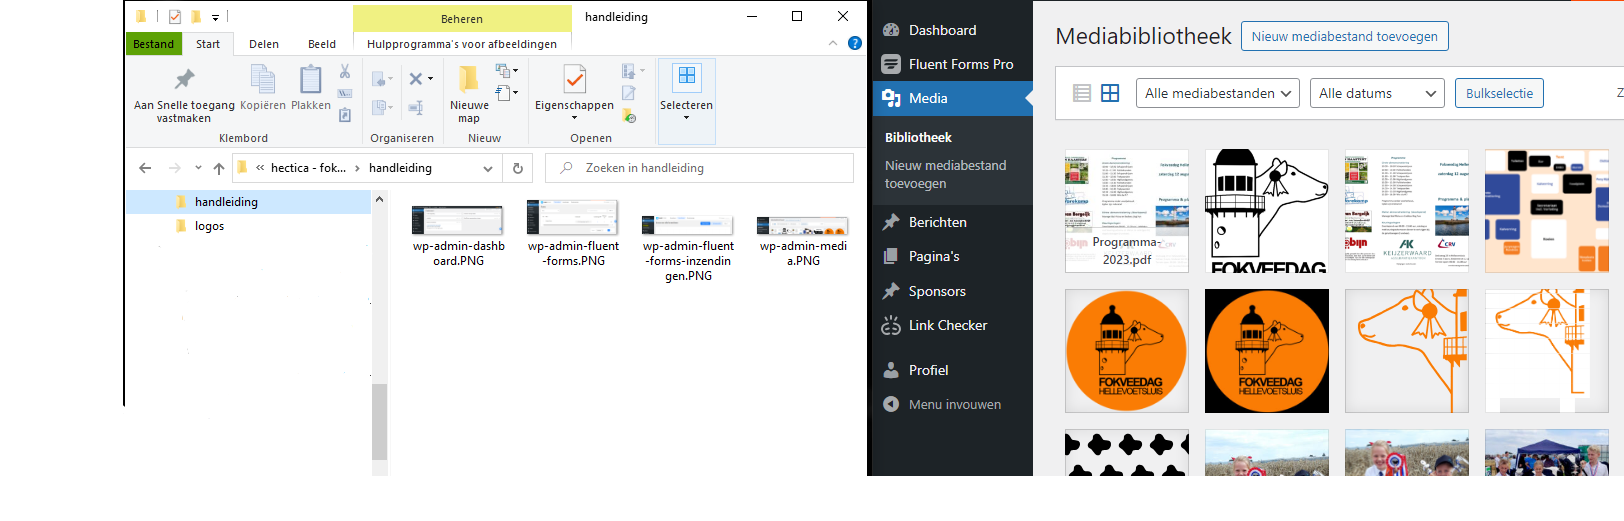Expand the Eigenschappen dropdown
The height and width of the screenshot is (521, 1624).
tap(574, 118)
